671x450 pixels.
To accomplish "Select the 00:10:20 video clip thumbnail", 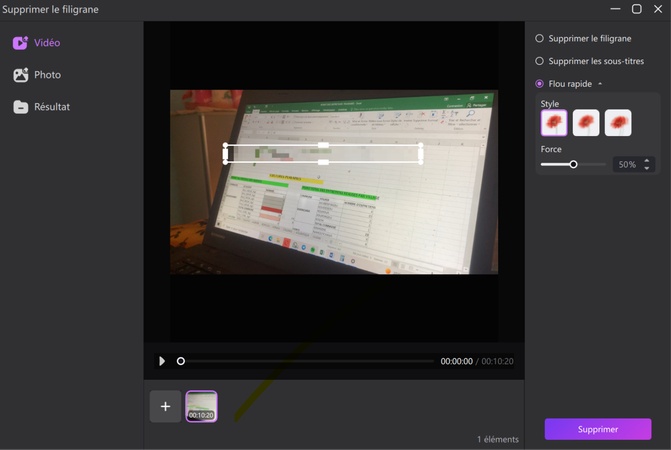I will [201, 406].
